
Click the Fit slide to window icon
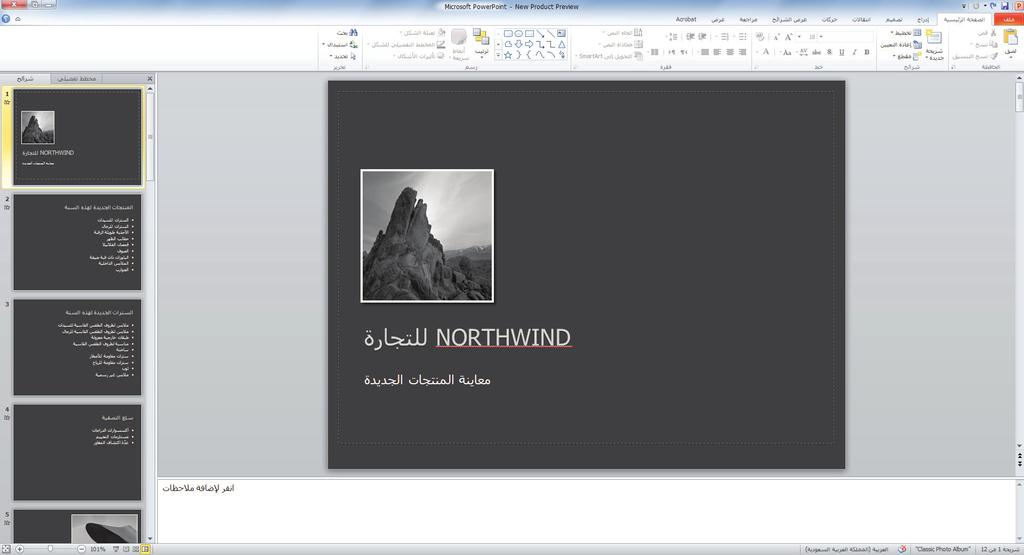[x=6, y=549]
